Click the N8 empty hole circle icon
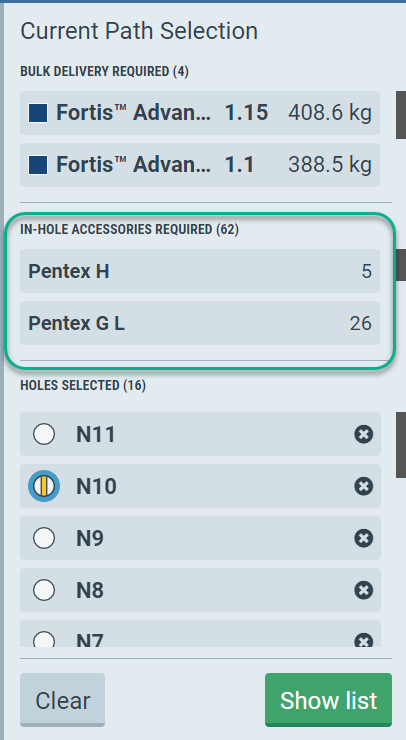406x740 pixels. (x=44, y=590)
